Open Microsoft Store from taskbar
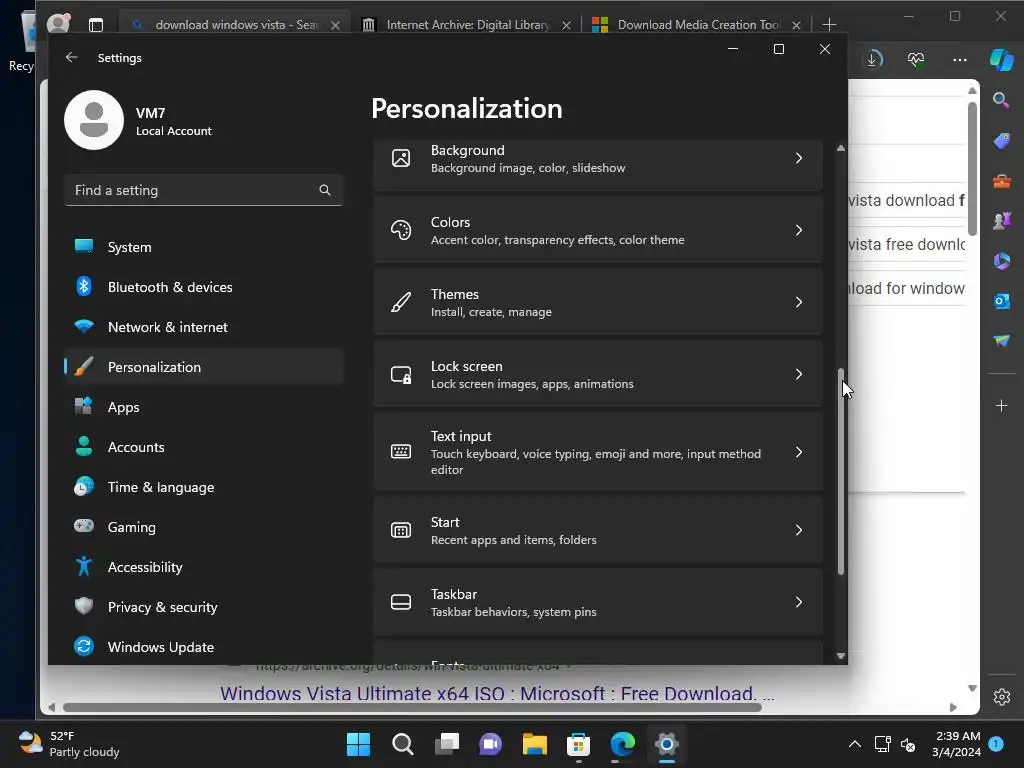1024x768 pixels. coord(578,744)
